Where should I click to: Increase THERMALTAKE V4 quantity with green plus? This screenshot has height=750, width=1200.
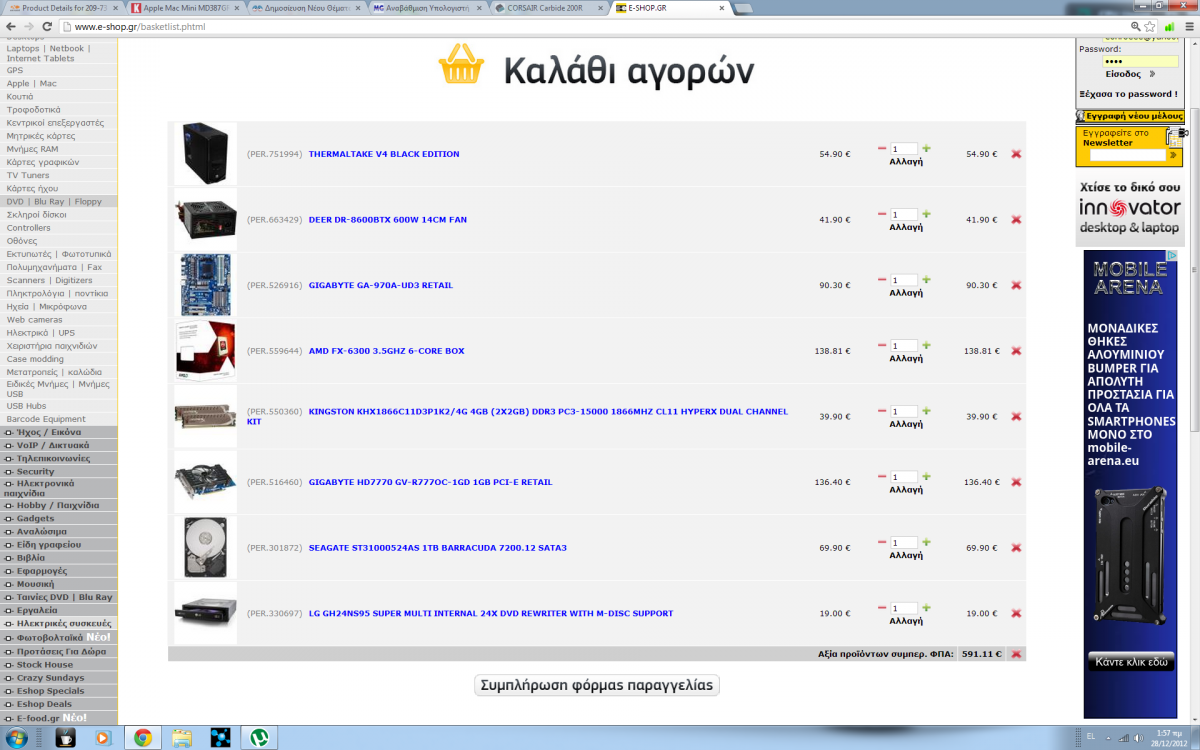click(x=926, y=148)
